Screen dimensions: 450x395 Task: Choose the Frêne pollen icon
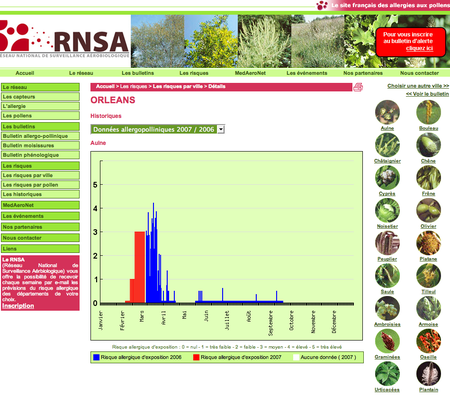pos(428,178)
